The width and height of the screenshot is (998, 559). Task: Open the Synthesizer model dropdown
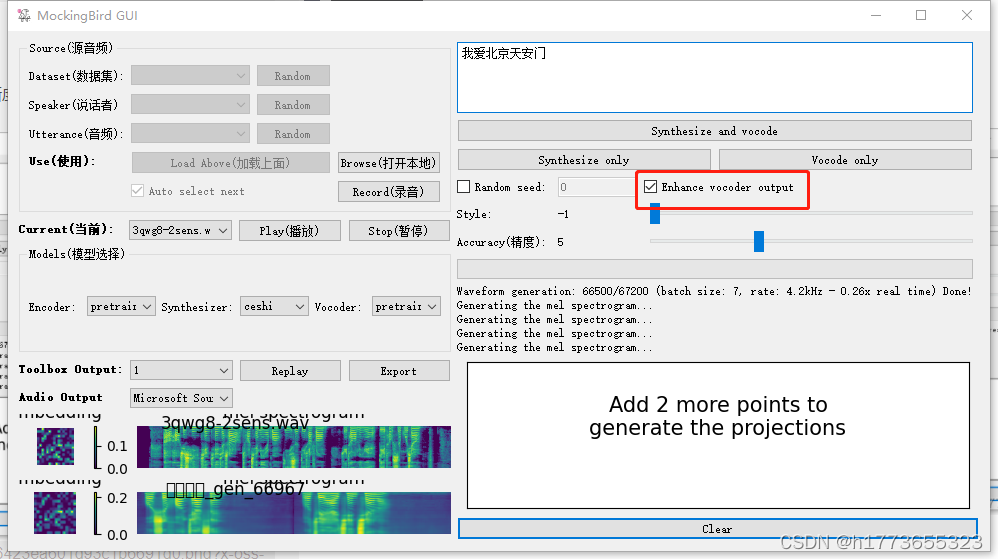(274, 306)
